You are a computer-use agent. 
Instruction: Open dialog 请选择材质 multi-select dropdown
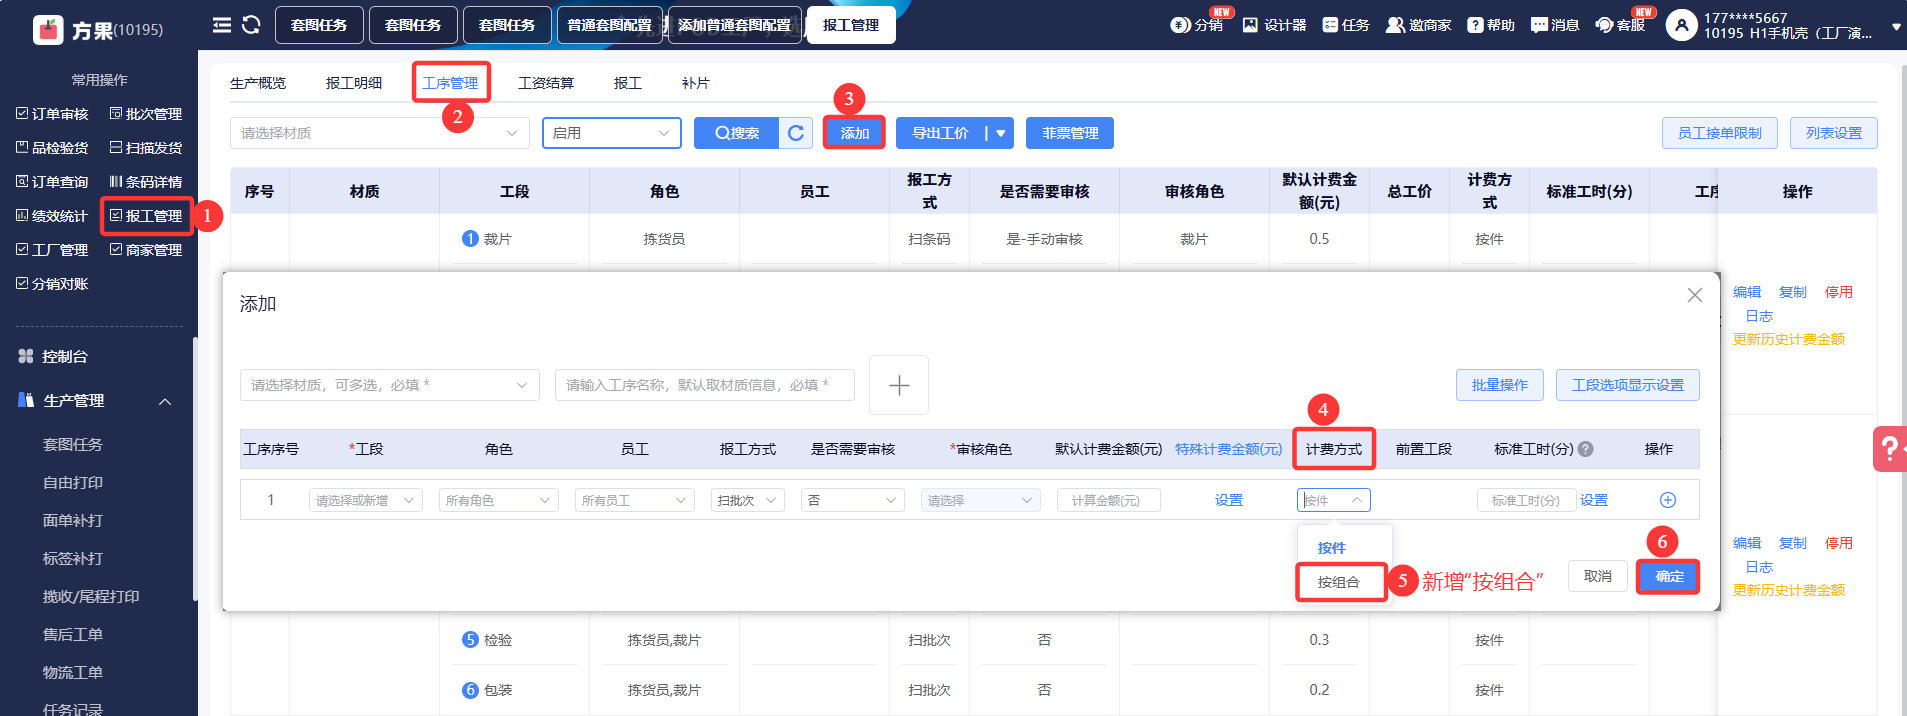390,385
